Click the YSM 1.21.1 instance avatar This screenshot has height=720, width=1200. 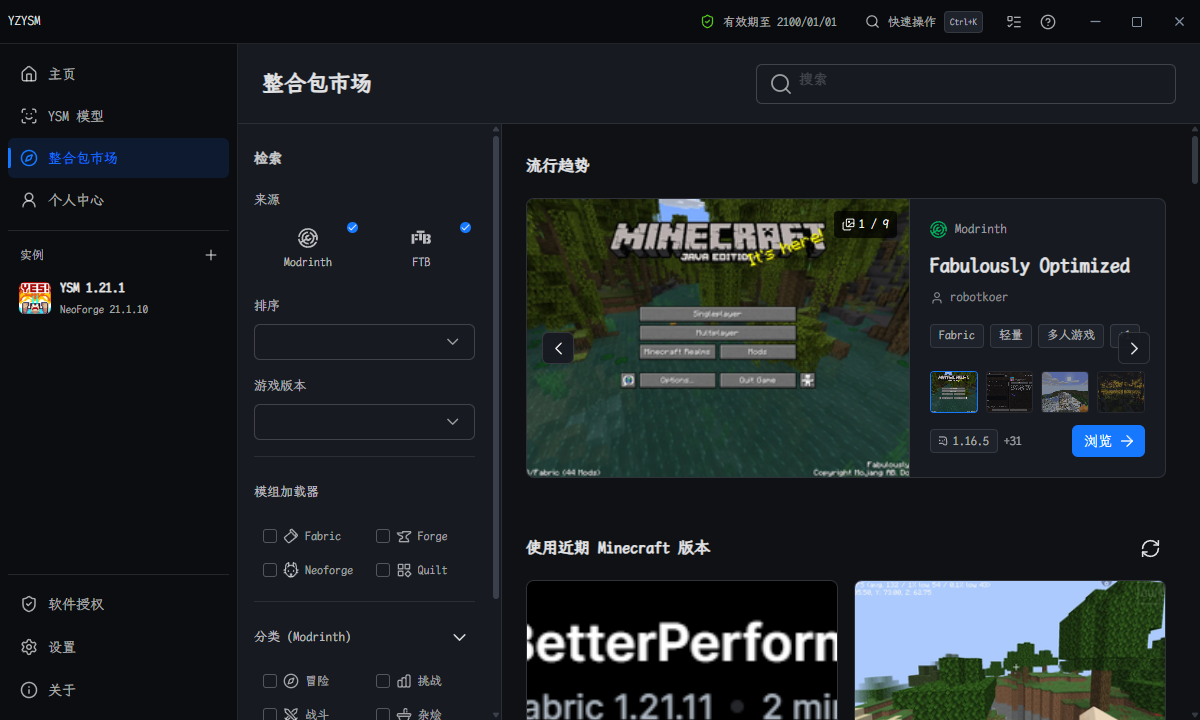click(35, 298)
